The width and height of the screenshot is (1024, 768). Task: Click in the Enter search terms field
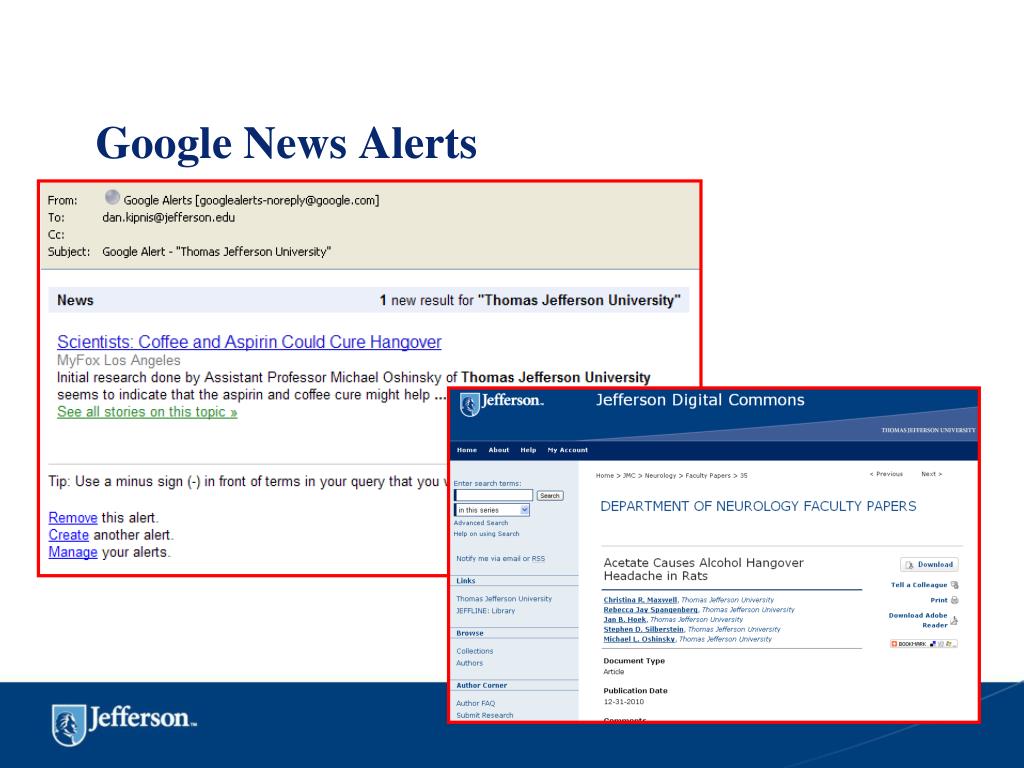click(494, 496)
